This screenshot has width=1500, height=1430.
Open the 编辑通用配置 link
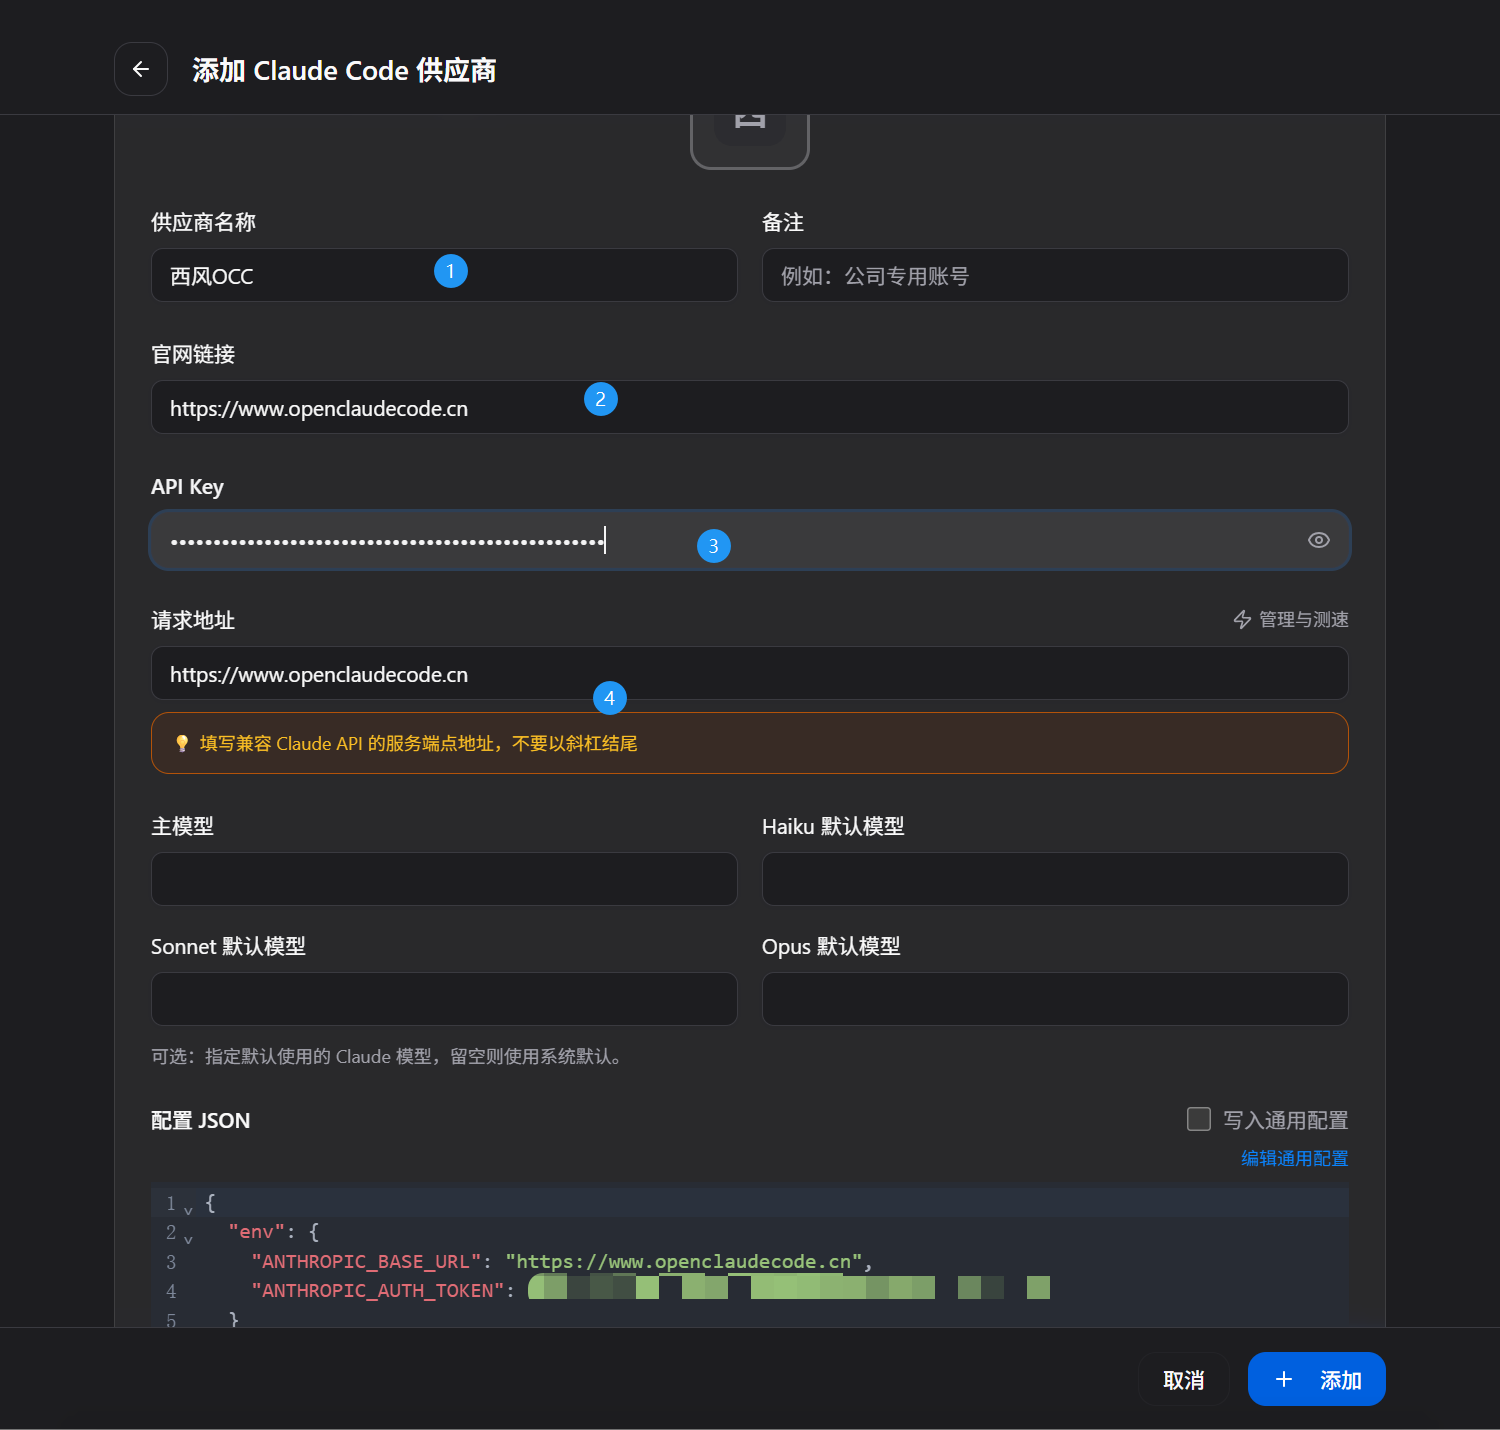(1294, 1158)
